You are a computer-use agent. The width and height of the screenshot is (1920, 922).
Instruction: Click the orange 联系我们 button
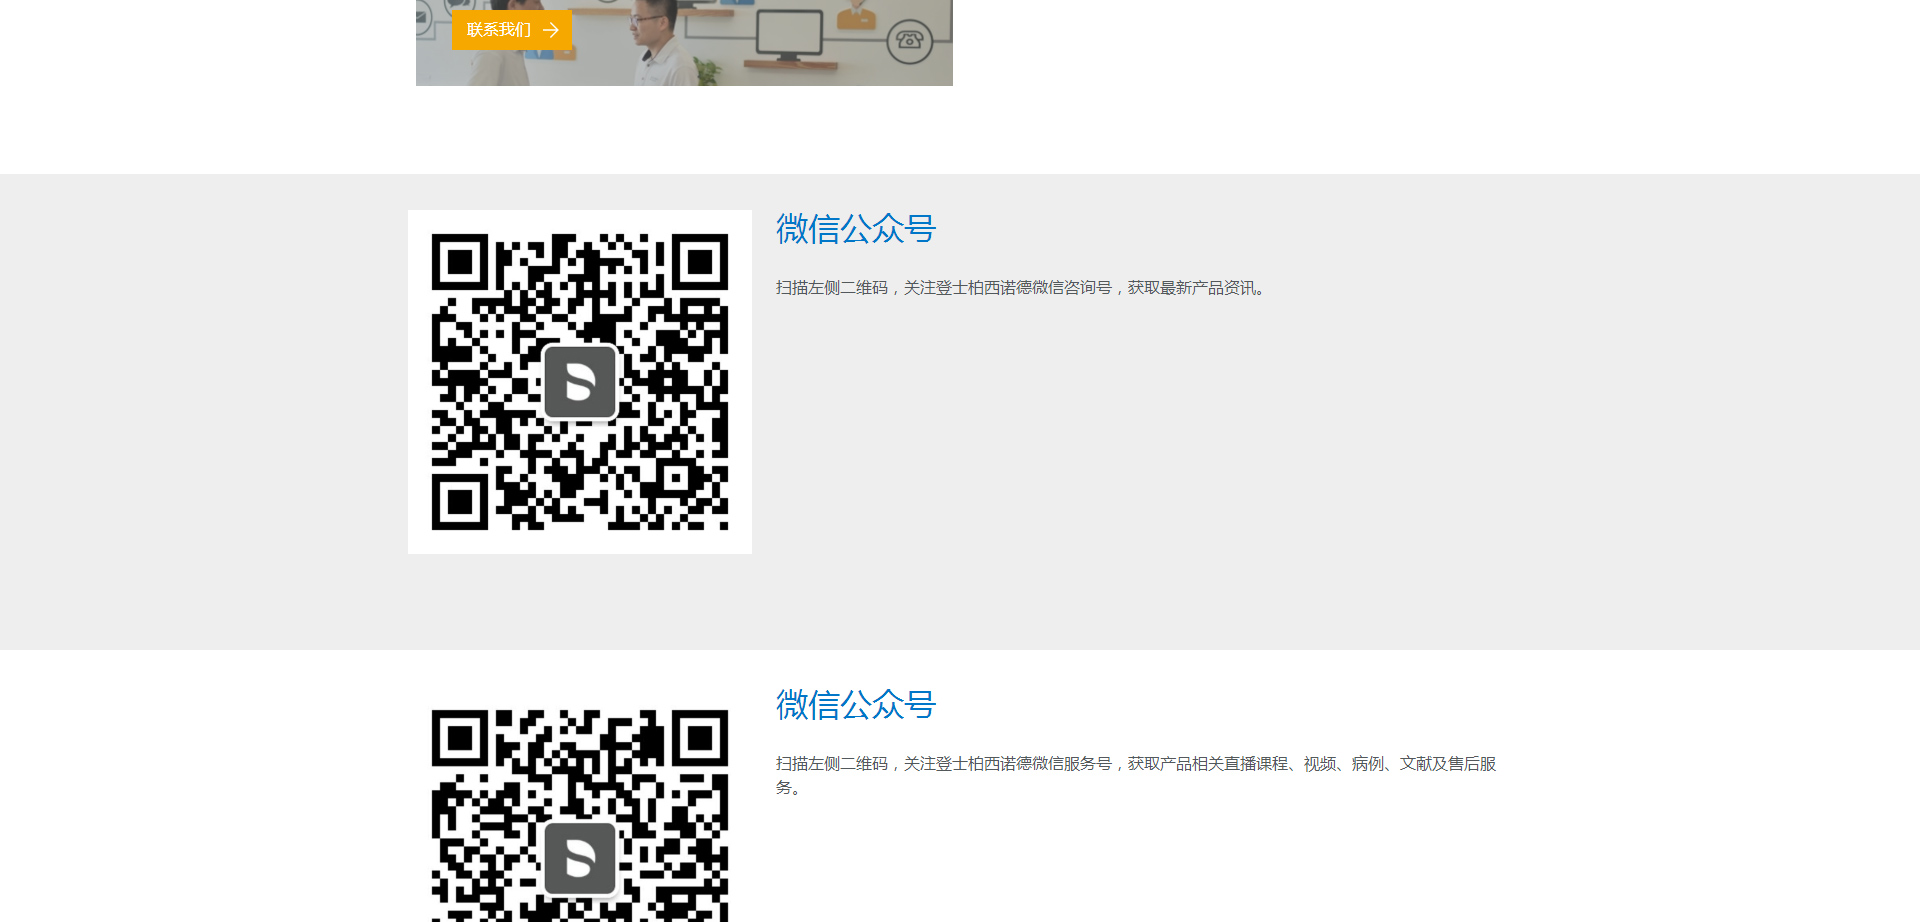click(511, 30)
